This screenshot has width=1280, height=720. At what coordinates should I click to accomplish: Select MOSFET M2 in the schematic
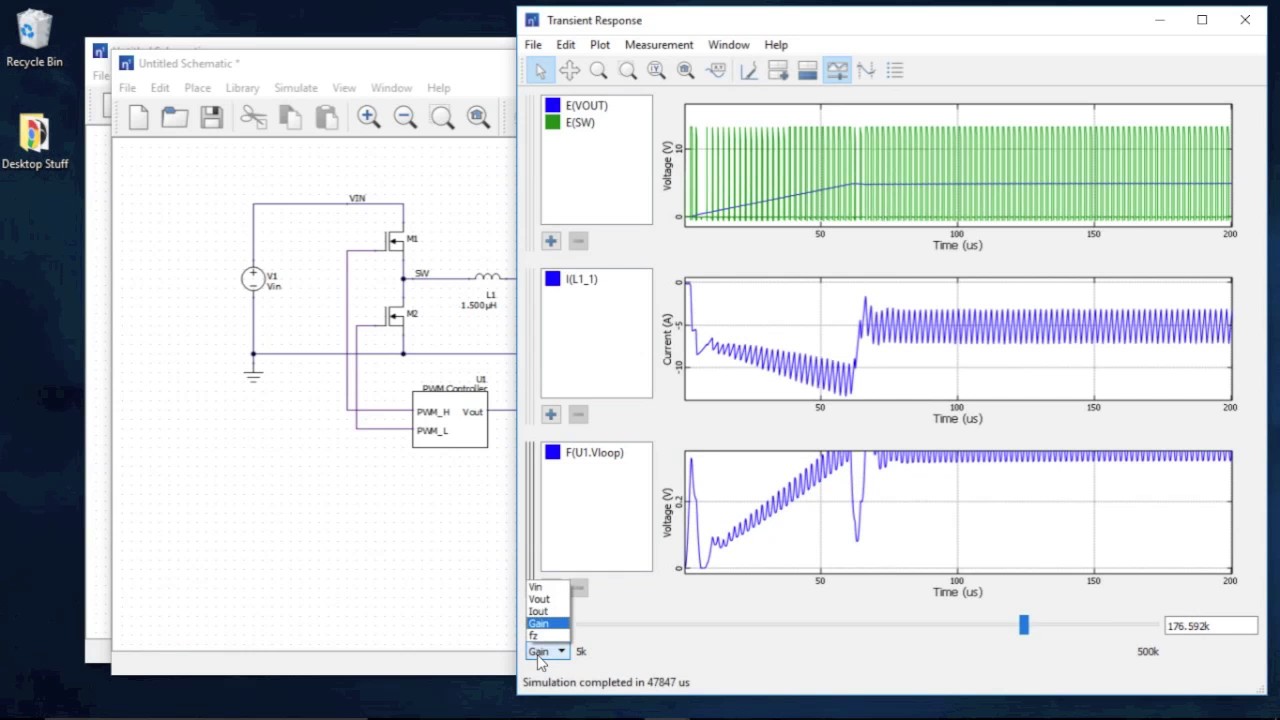pyautogui.click(x=397, y=315)
